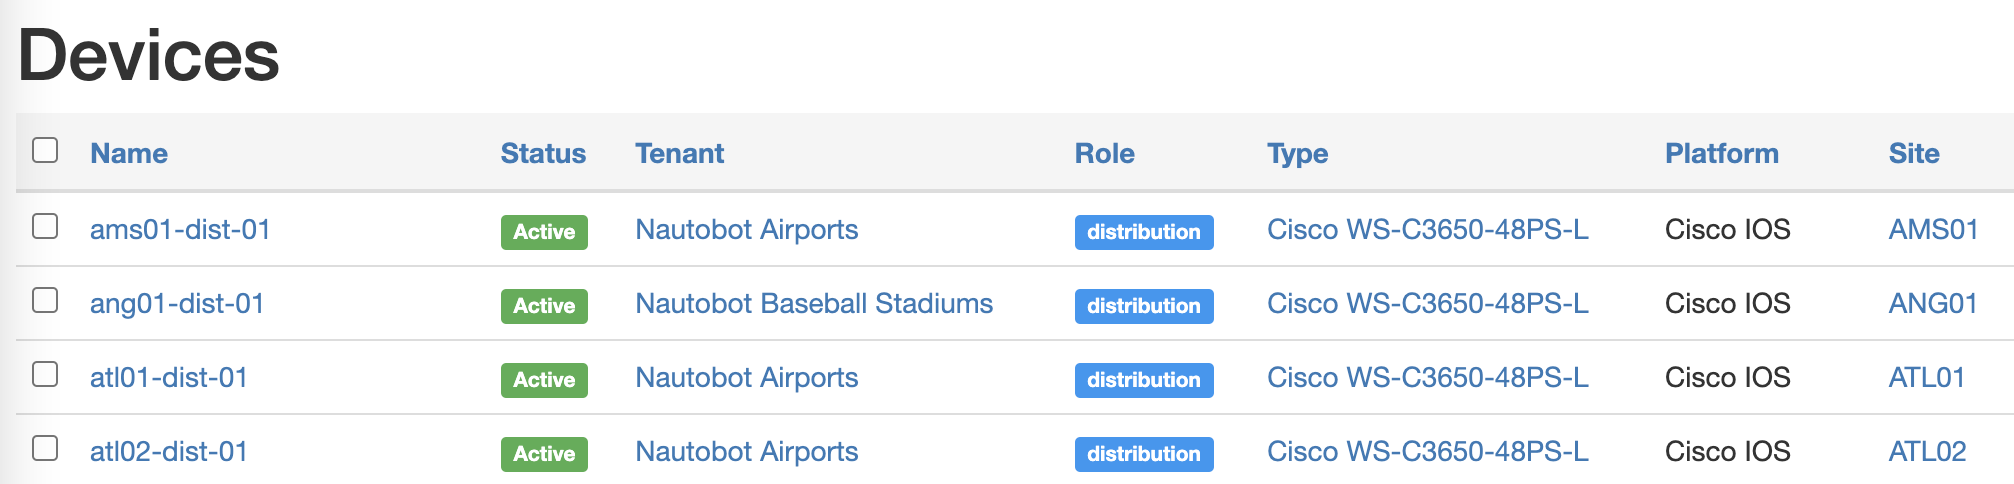Click the Platform column header
This screenshot has height=484, width=2014.
pyautogui.click(x=1721, y=153)
